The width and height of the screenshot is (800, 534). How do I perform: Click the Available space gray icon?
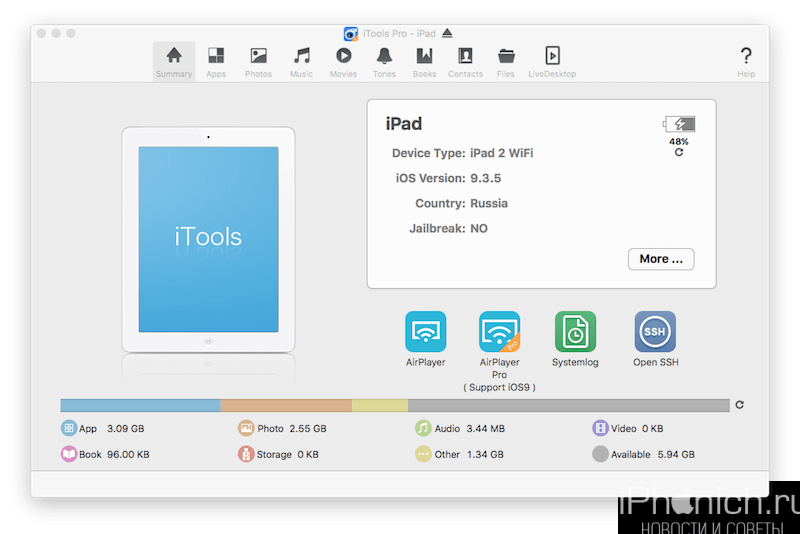pos(600,454)
